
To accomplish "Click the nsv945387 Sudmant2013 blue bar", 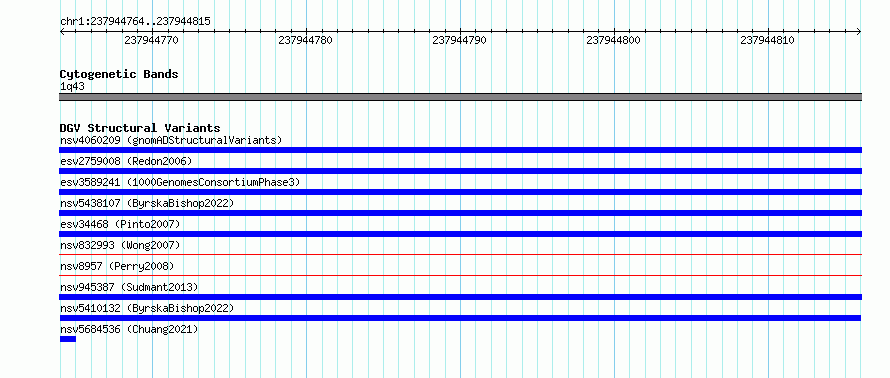I will 460,297.
